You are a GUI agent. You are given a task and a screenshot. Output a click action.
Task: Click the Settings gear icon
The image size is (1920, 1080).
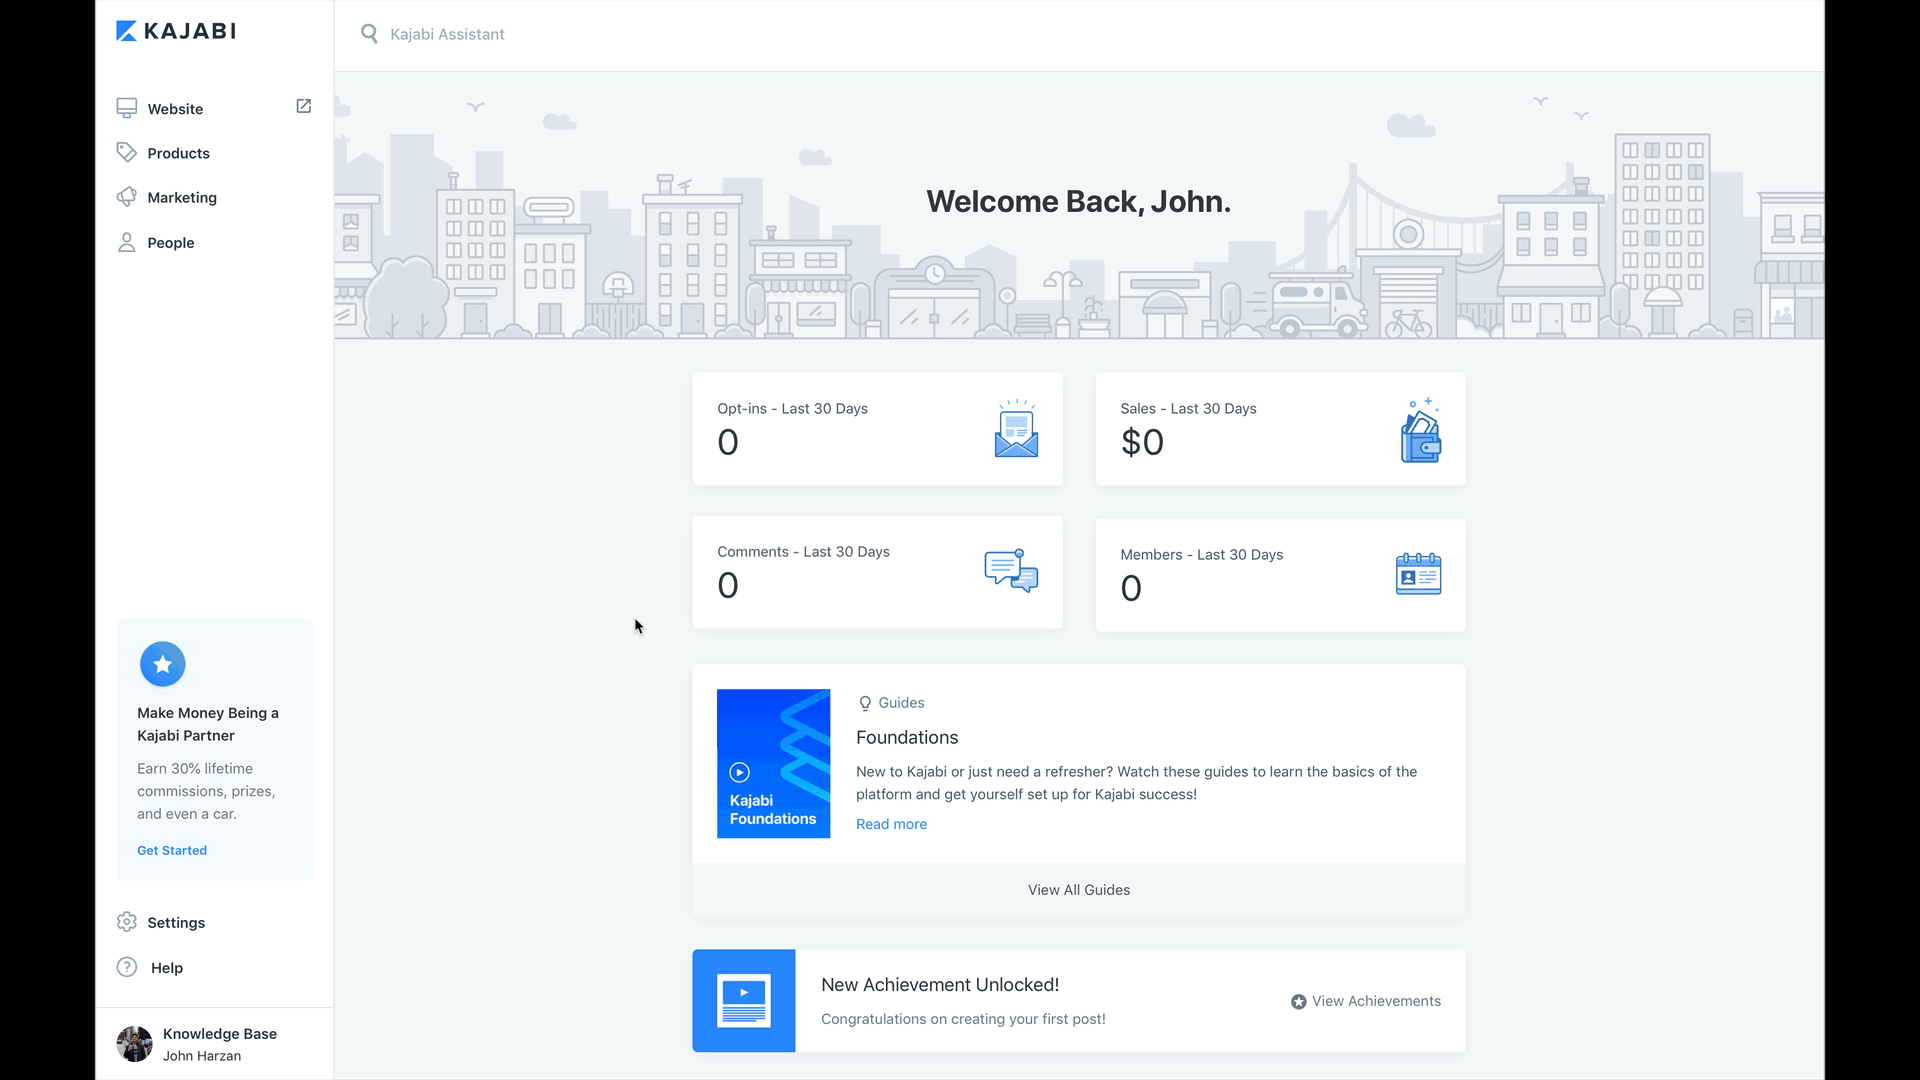[127, 922]
